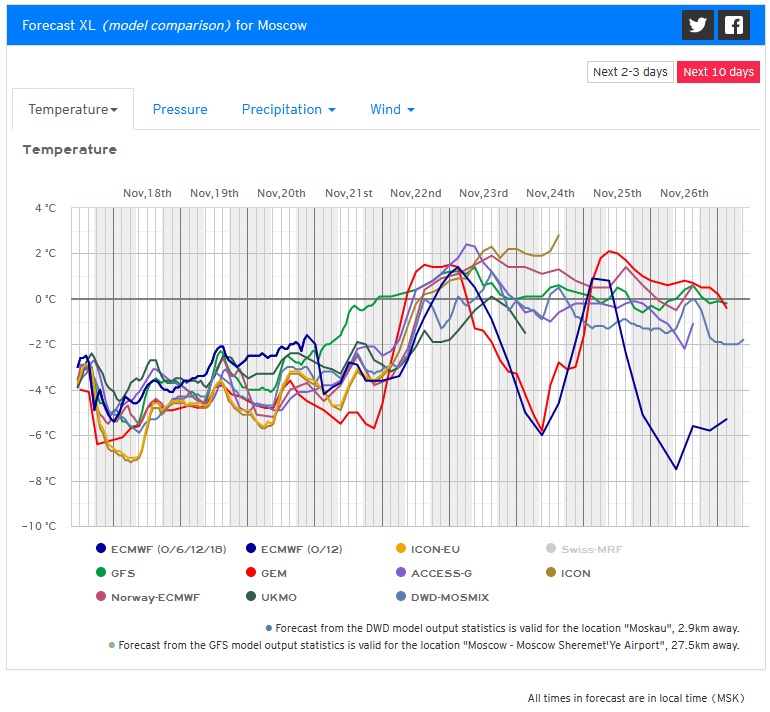Open the Precipitation dropdown menu

(x=288, y=110)
